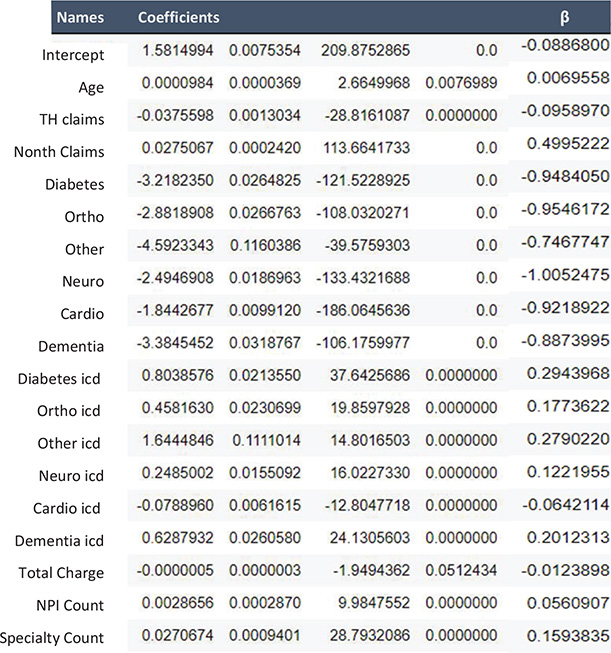
Task: Select the Specialty Count row label
Action: pos(53,638)
